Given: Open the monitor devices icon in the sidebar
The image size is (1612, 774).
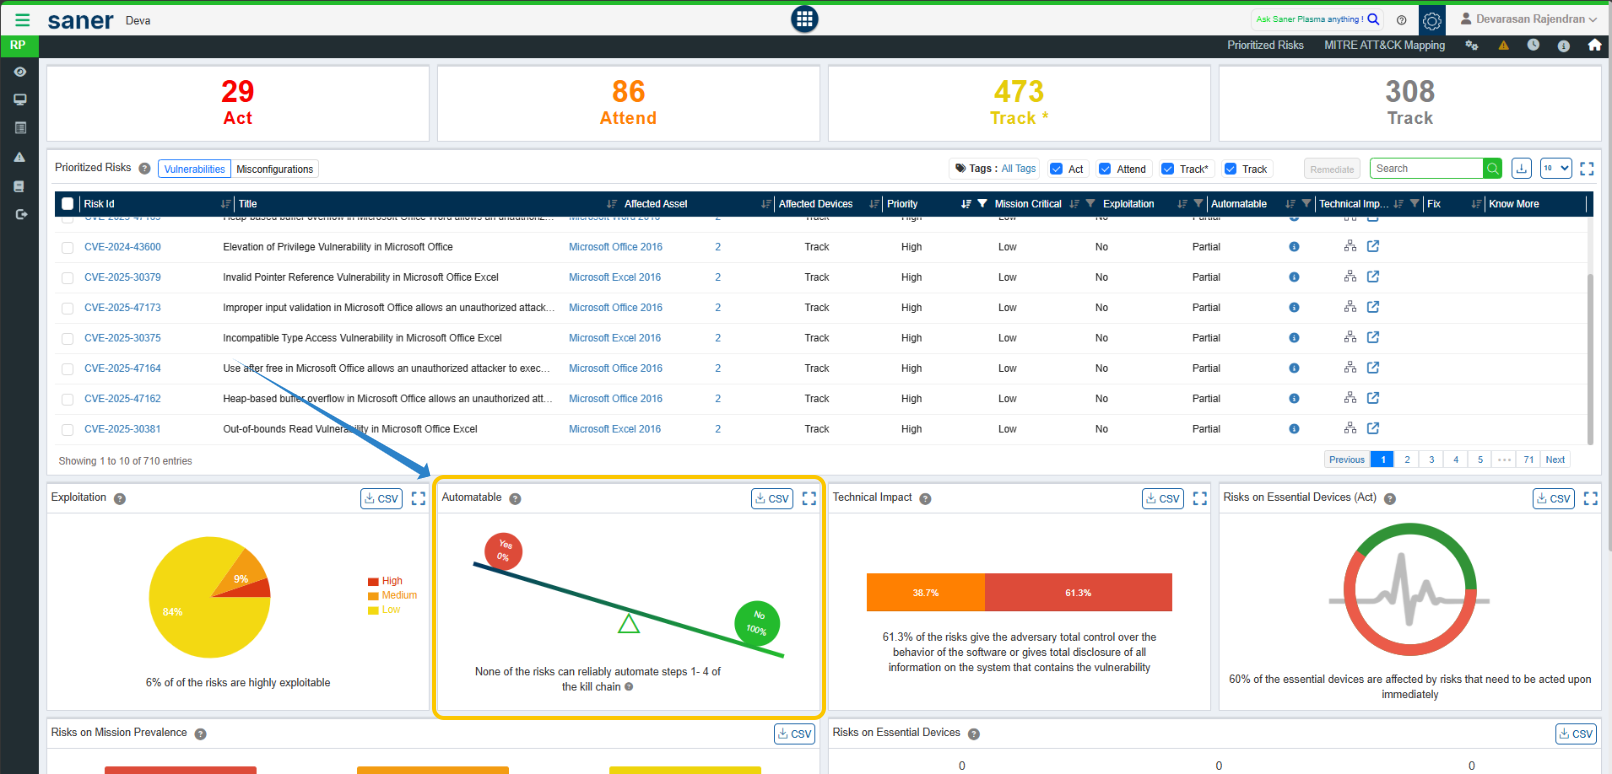Looking at the screenshot, I should (19, 100).
